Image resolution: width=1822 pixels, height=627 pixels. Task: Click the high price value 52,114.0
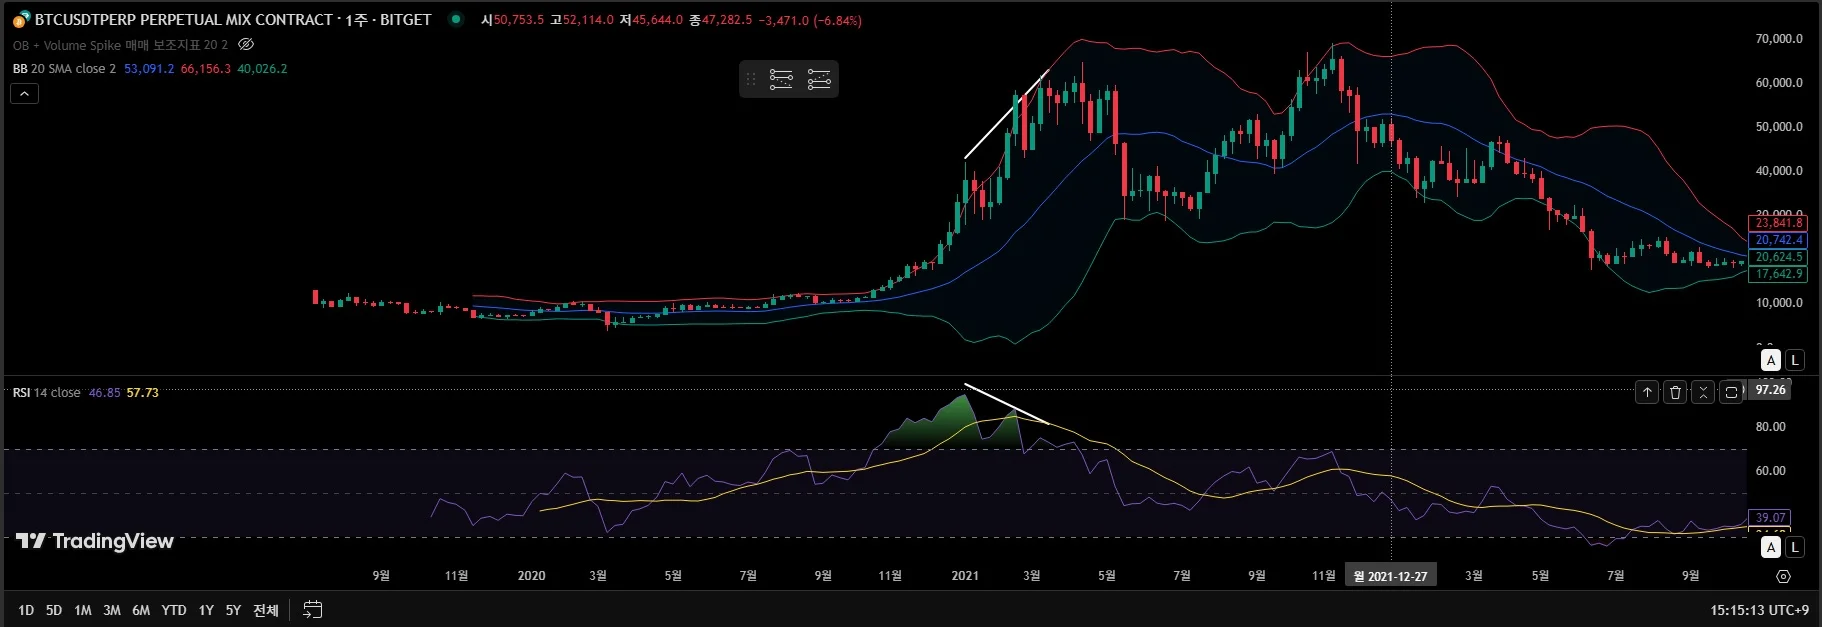click(x=588, y=20)
